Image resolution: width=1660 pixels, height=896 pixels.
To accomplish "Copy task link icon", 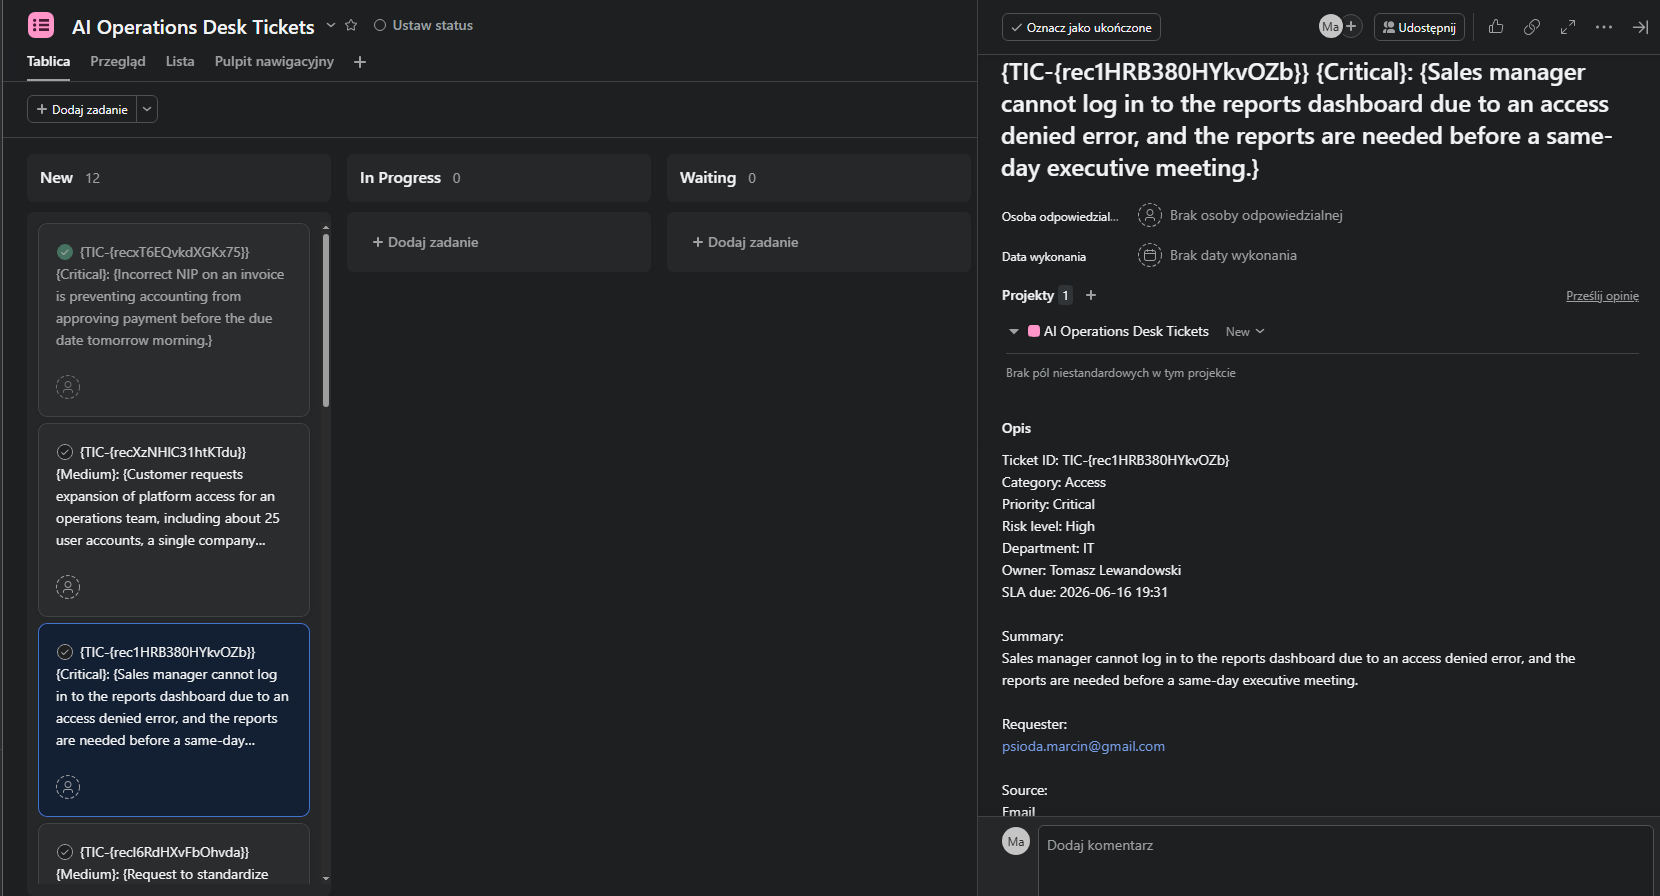I will pos(1532,27).
